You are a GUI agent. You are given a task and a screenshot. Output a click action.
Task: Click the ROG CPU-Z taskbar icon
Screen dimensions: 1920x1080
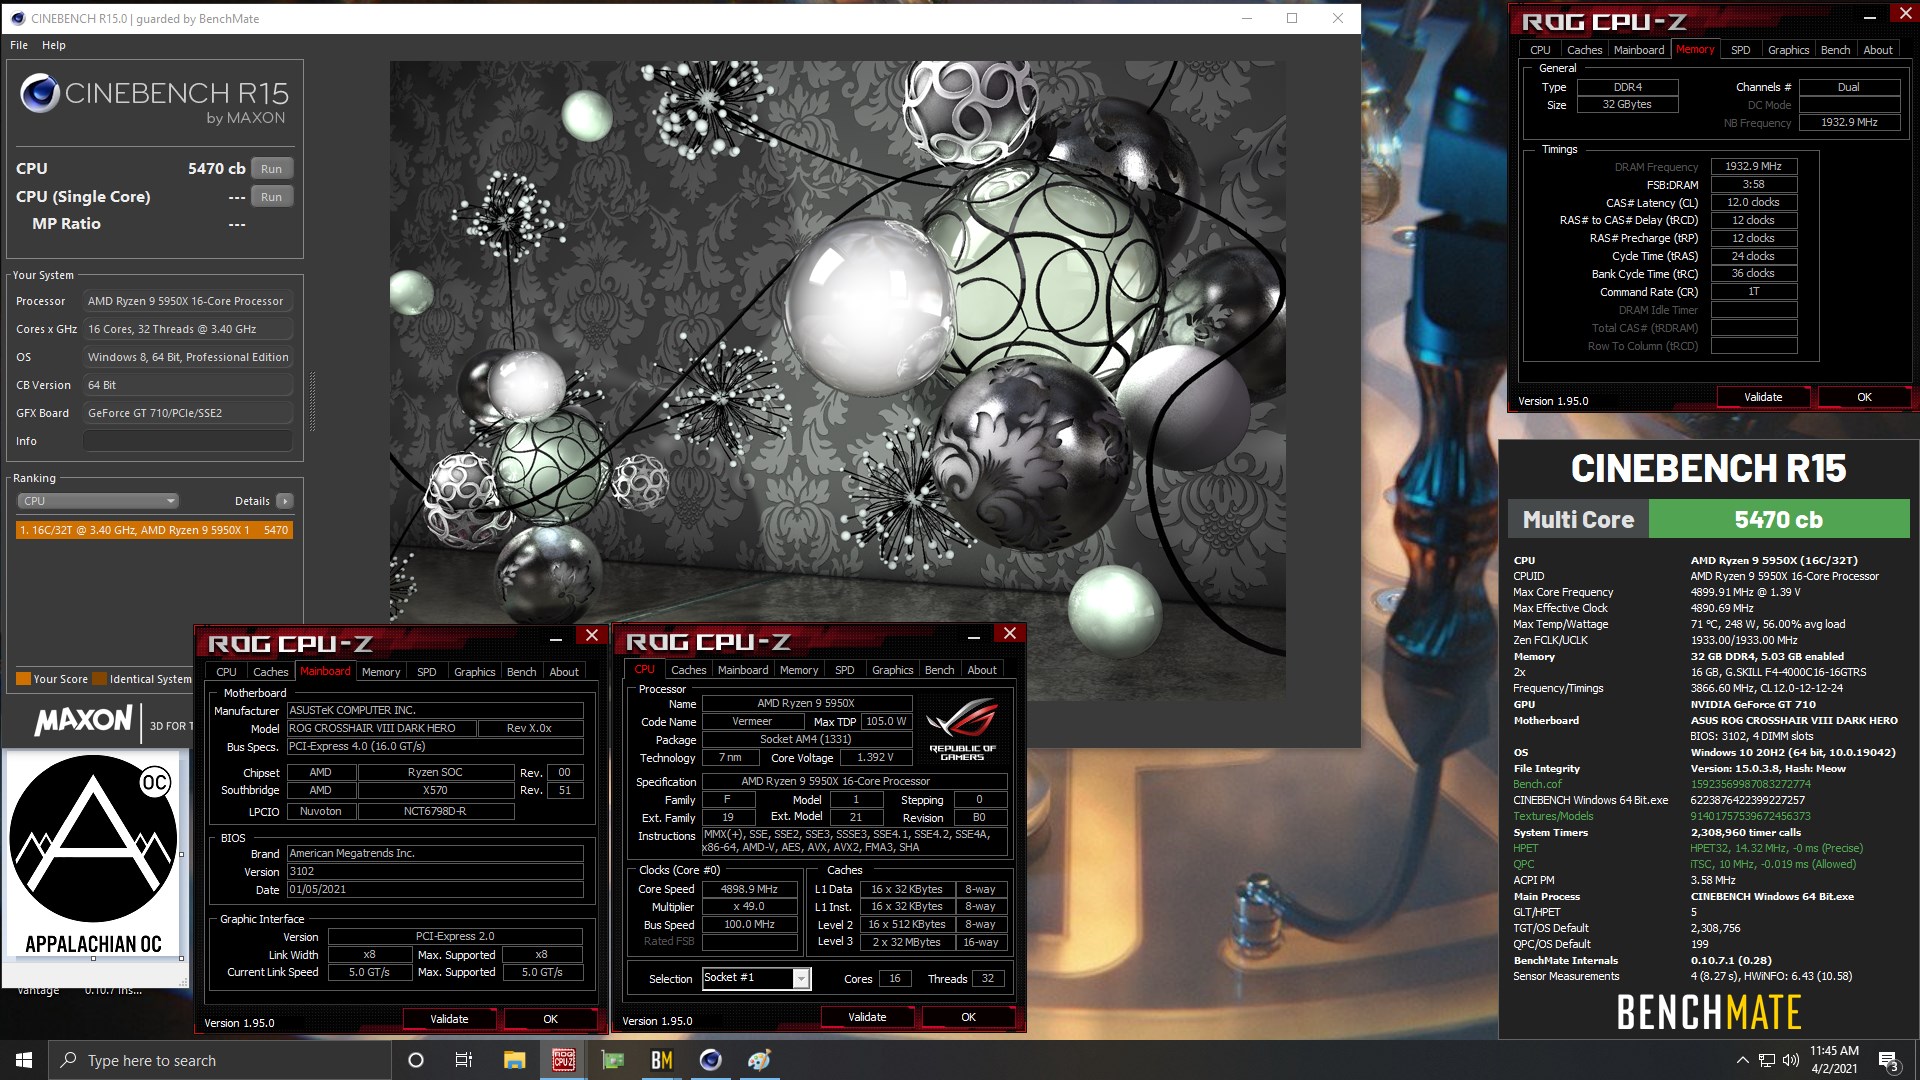tap(564, 1060)
